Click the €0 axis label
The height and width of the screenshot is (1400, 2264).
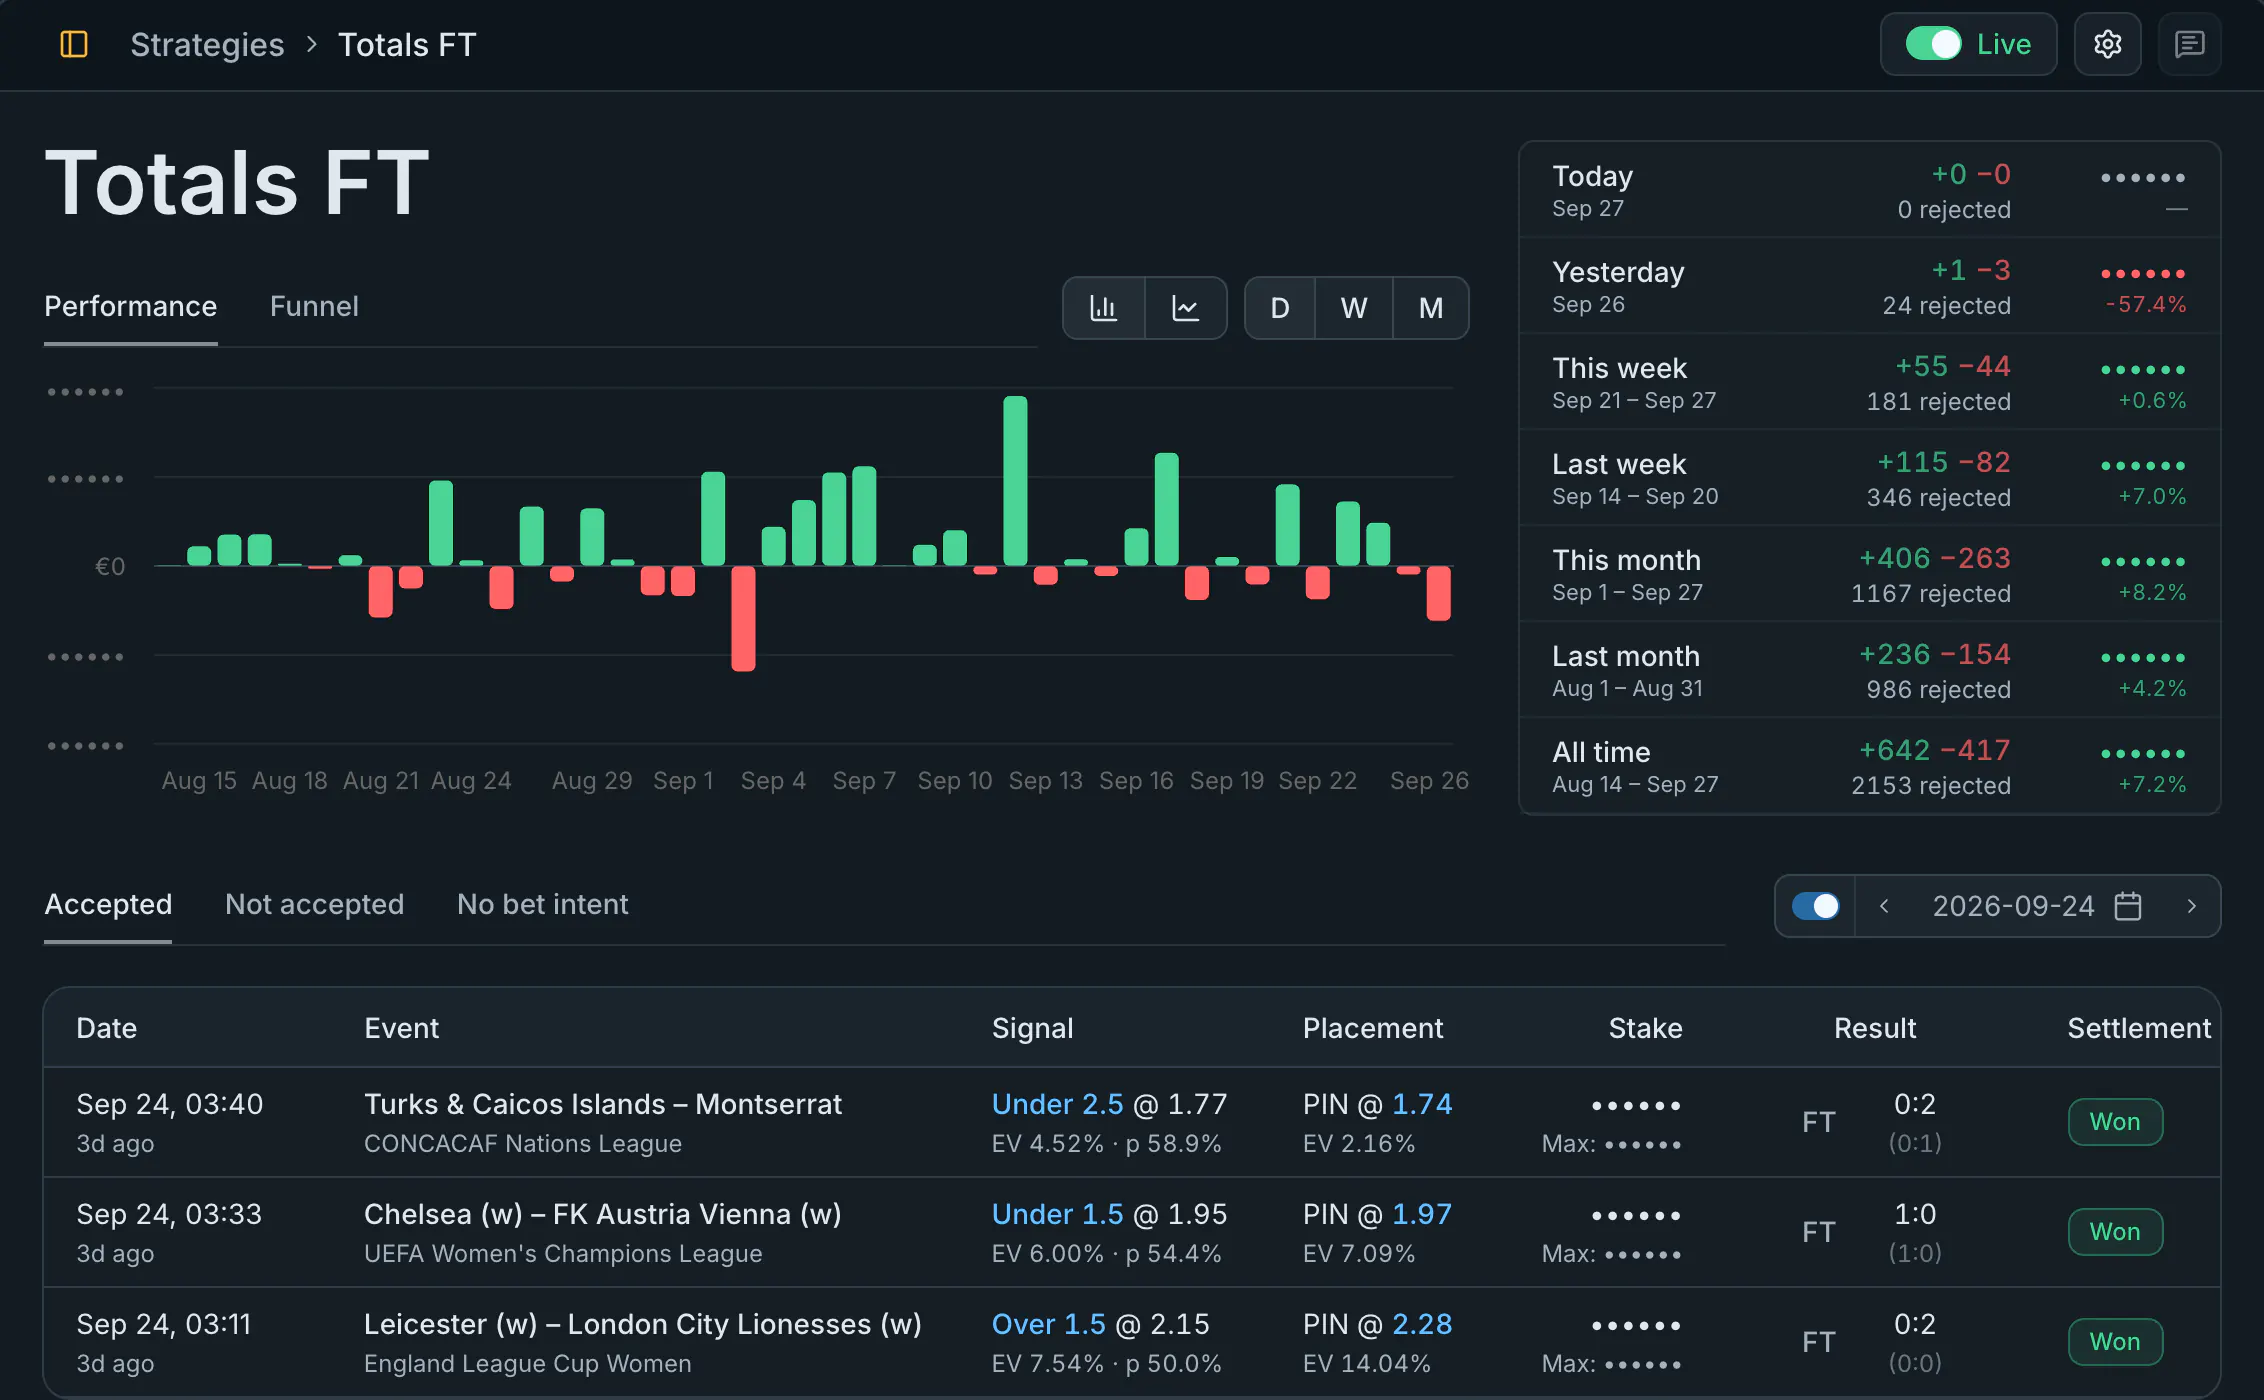(x=110, y=566)
